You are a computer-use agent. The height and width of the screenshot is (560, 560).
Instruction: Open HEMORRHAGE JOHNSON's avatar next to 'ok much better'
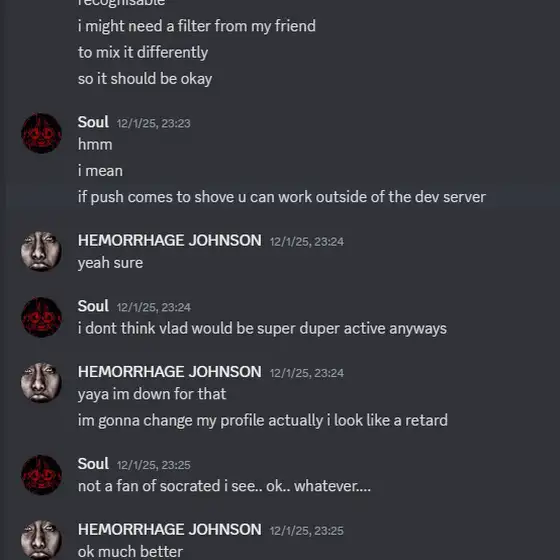click(x=41, y=540)
